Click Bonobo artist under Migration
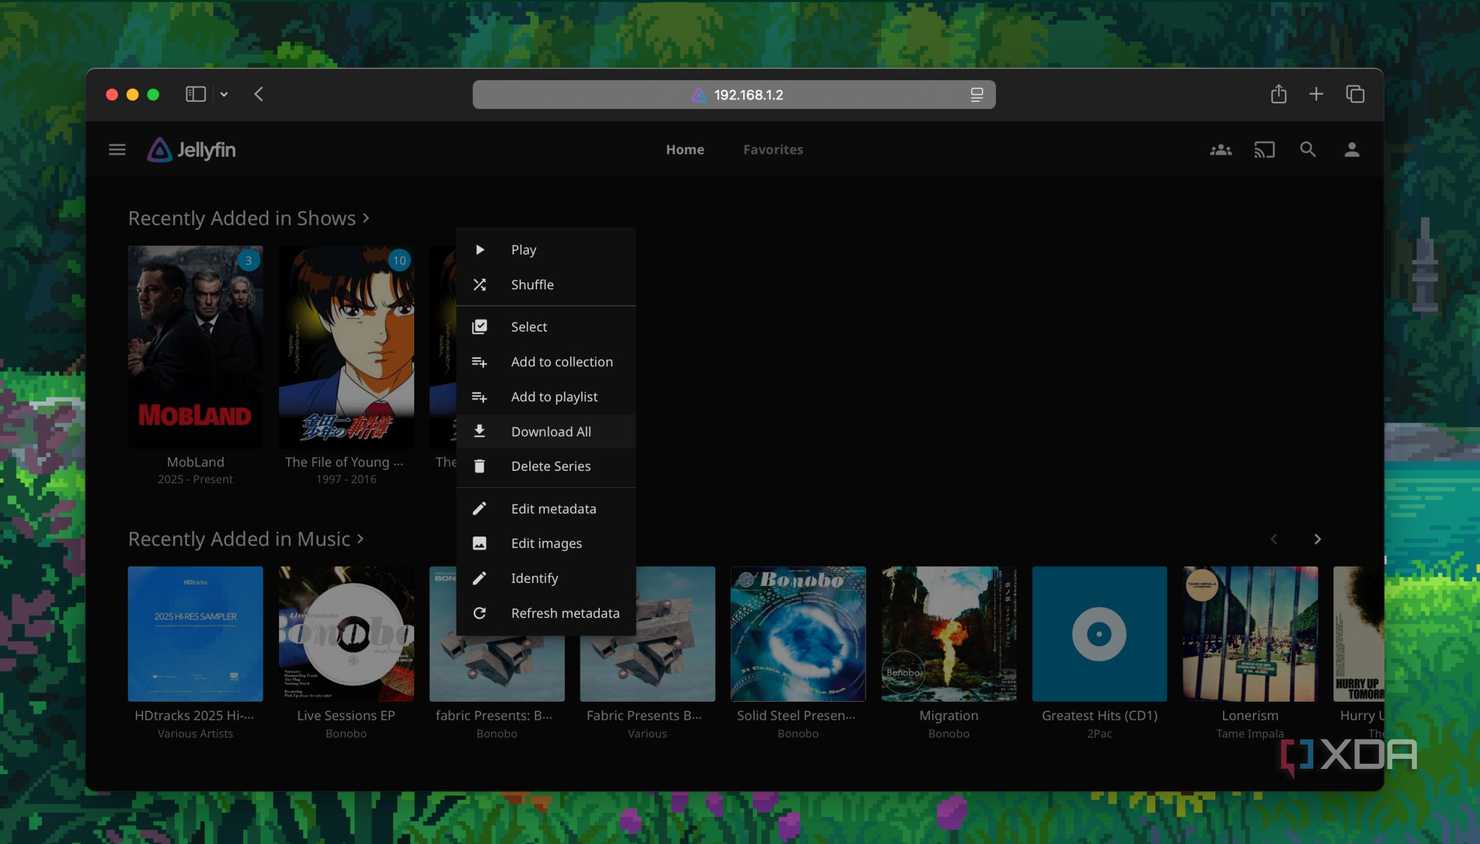Screen dimensions: 1480x844 point(949,734)
